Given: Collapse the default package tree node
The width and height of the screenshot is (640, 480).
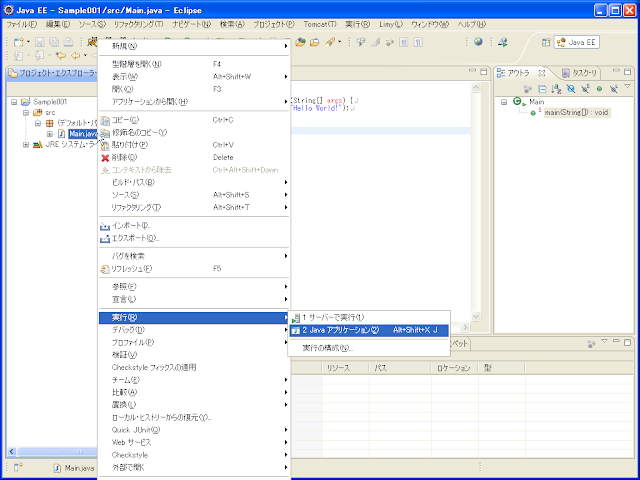Looking at the screenshot, I should point(38,123).
